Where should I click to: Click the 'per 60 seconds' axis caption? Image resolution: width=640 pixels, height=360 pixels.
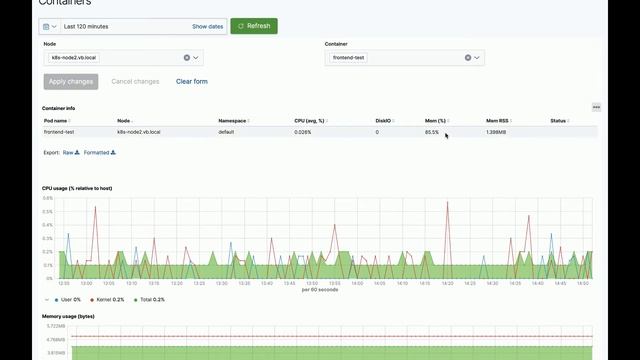[x=320, y=290]
